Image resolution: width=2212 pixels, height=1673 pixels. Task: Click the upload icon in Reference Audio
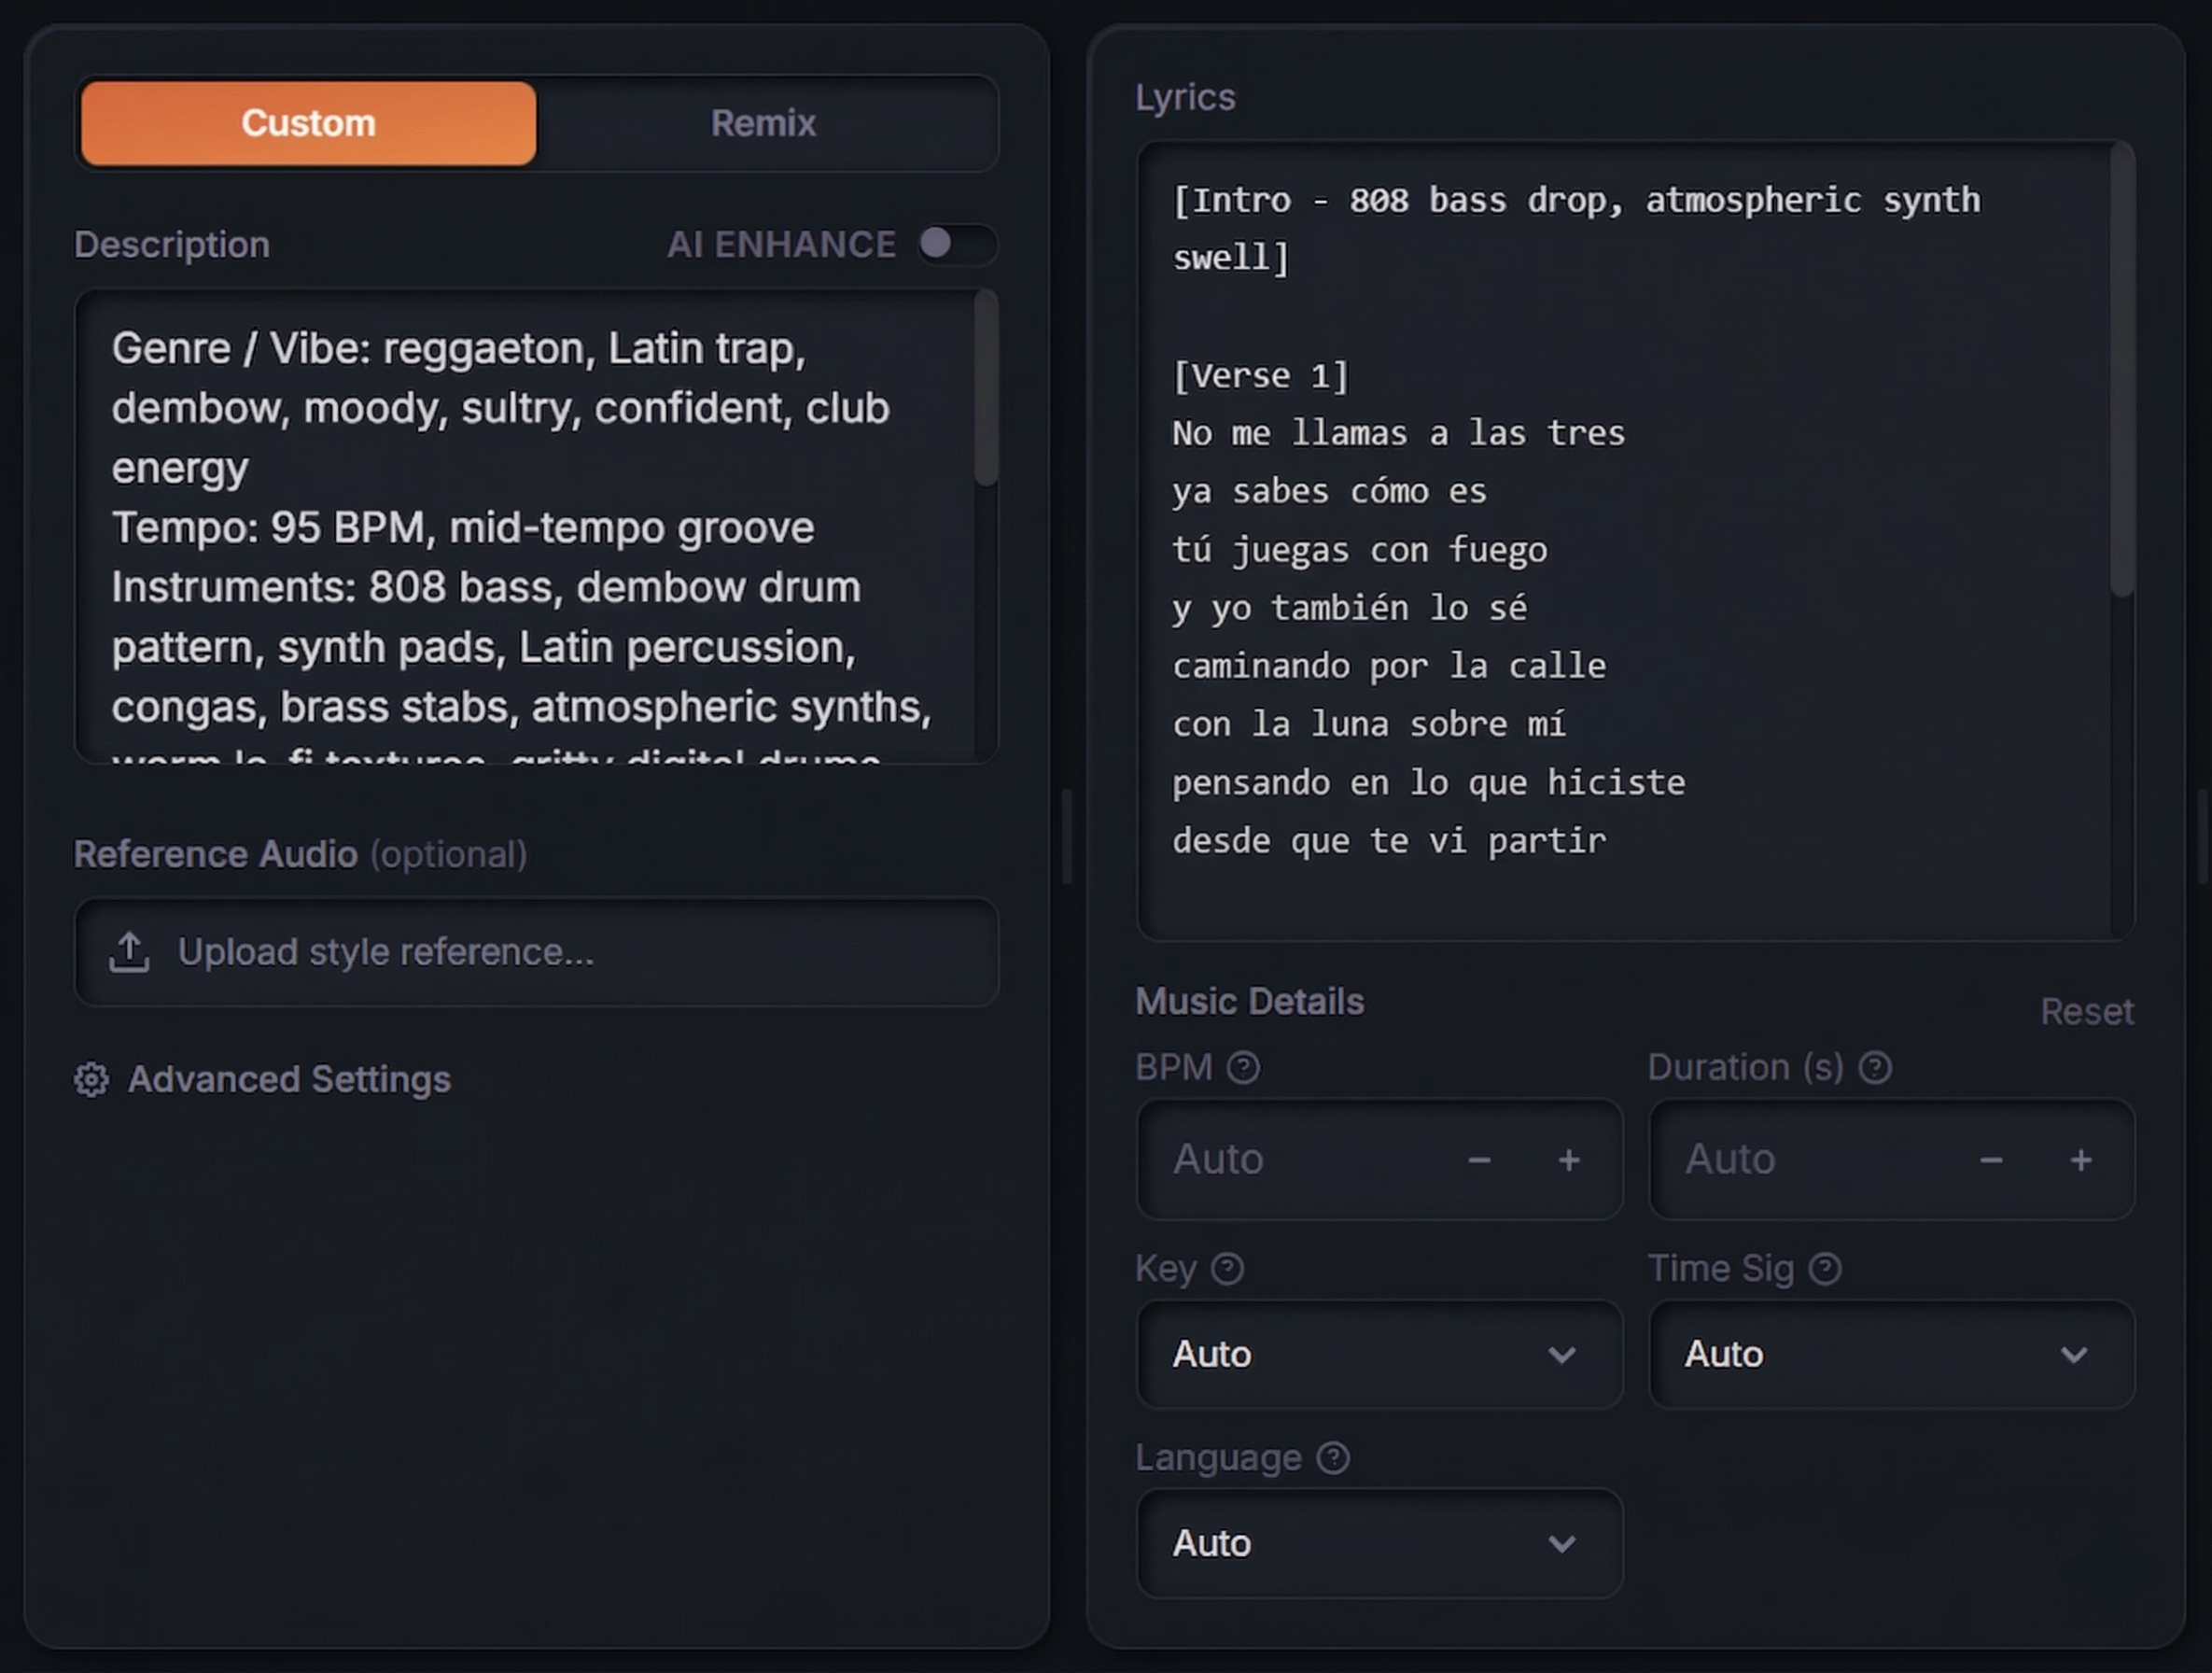[130, 952]
